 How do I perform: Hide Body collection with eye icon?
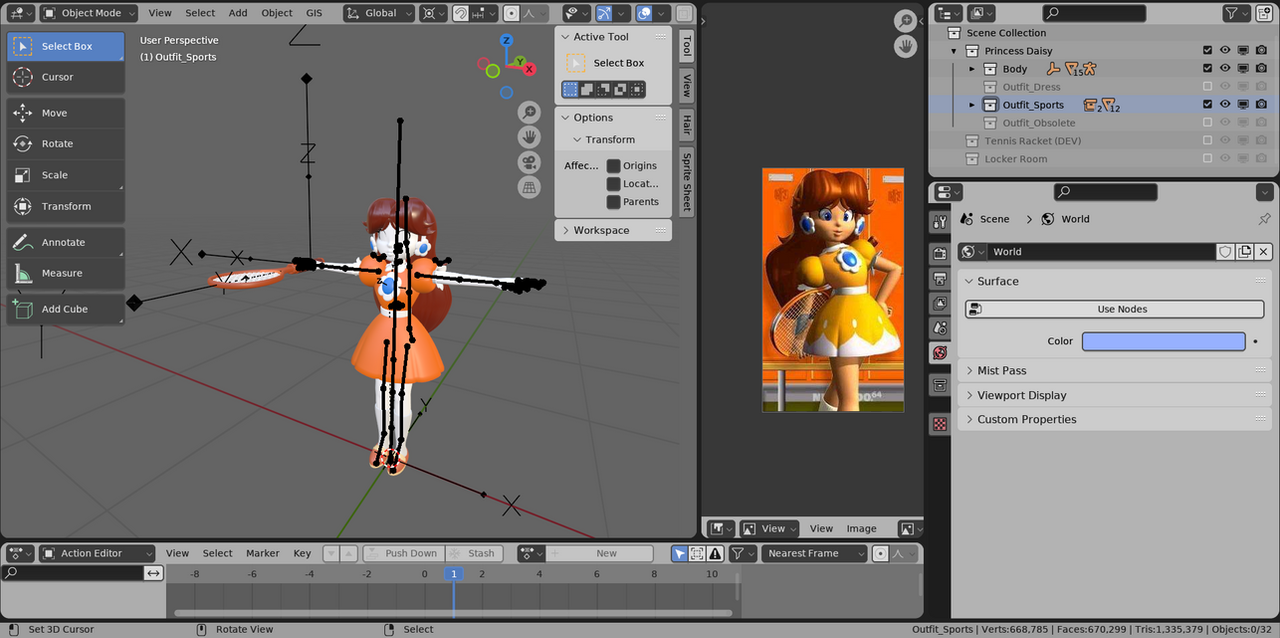click(x=1225, y=69)
